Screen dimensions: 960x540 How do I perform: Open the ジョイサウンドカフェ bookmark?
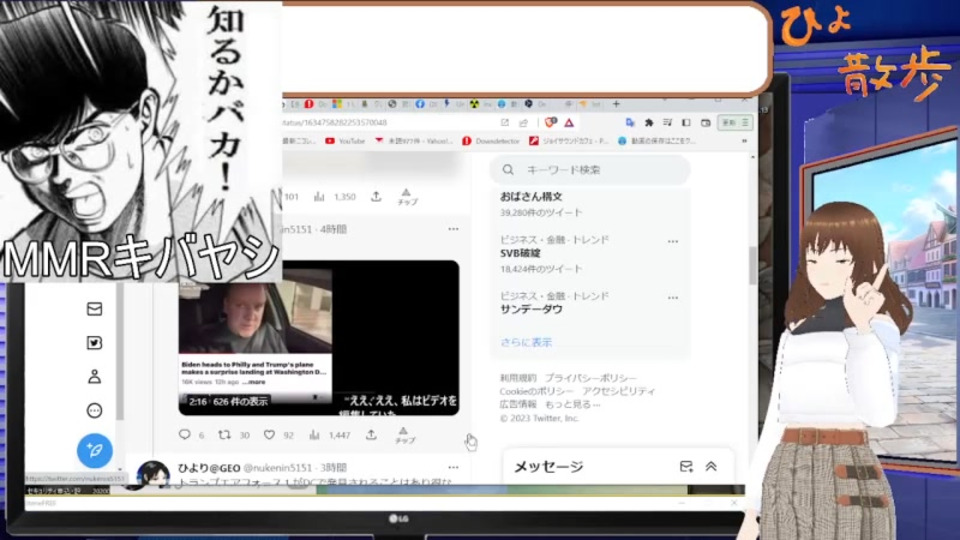(x=569, y=141)
